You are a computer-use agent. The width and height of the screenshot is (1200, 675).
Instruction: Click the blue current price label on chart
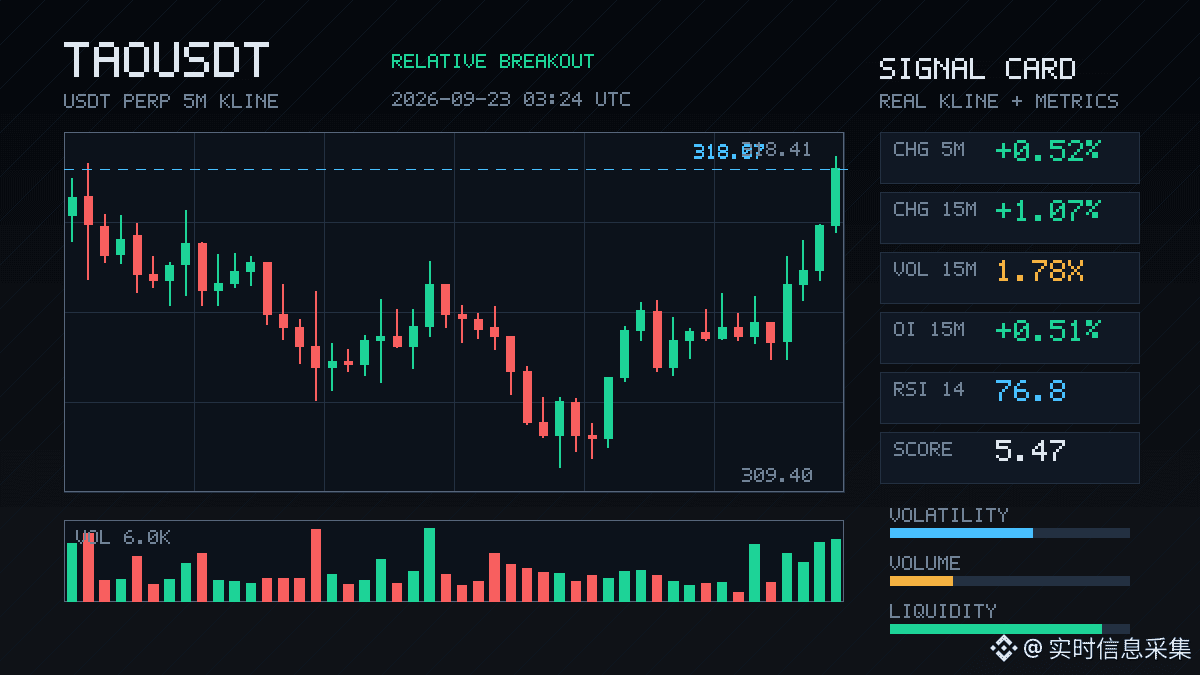pos(728,151)
